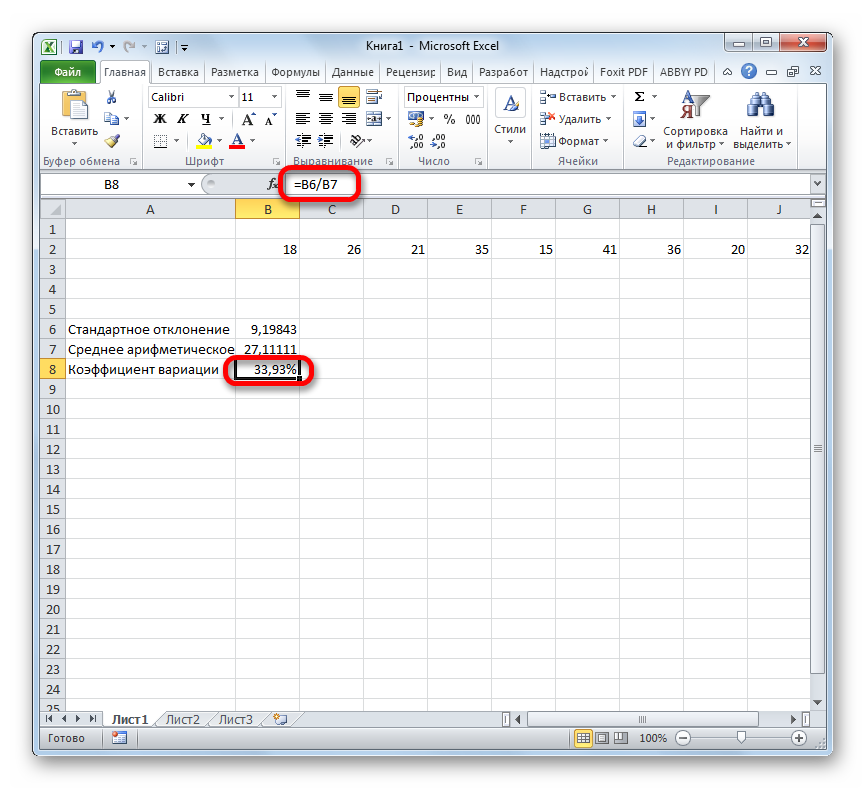Toggle bottom vertical alignment (highlighted)

tap(349, 98)
